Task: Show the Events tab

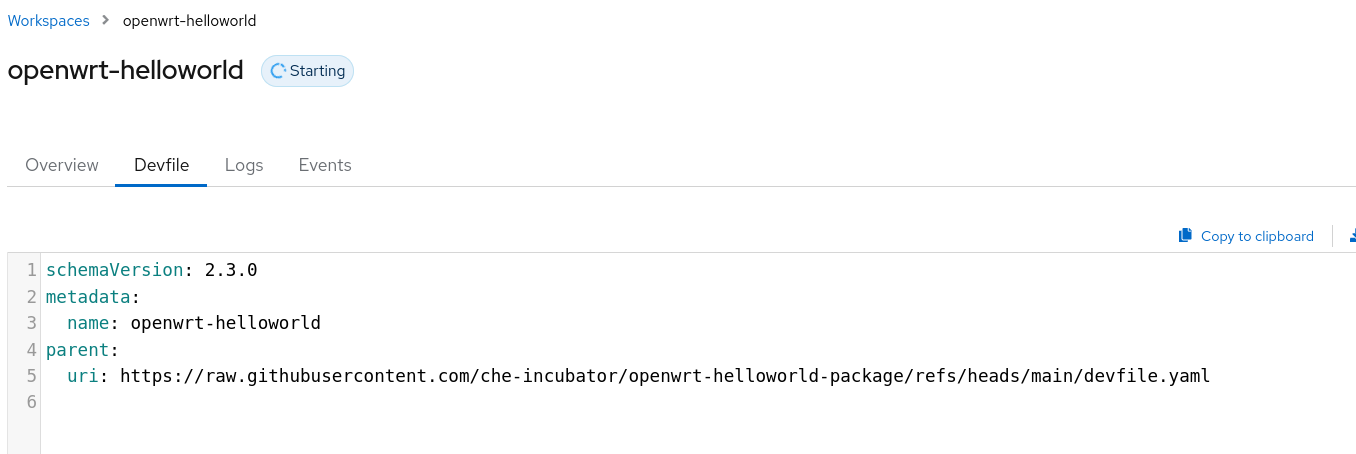Action: pos(325,165)
